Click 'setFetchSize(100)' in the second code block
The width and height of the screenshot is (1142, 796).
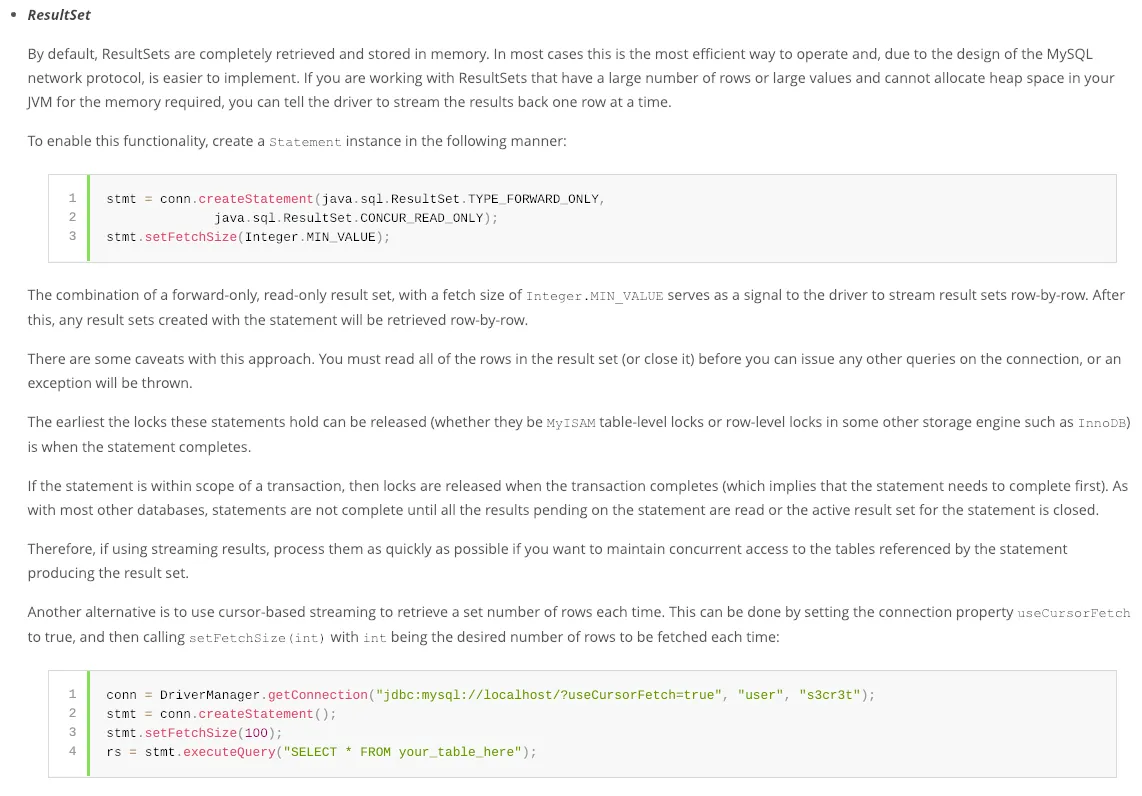click(x=210, y=733)
